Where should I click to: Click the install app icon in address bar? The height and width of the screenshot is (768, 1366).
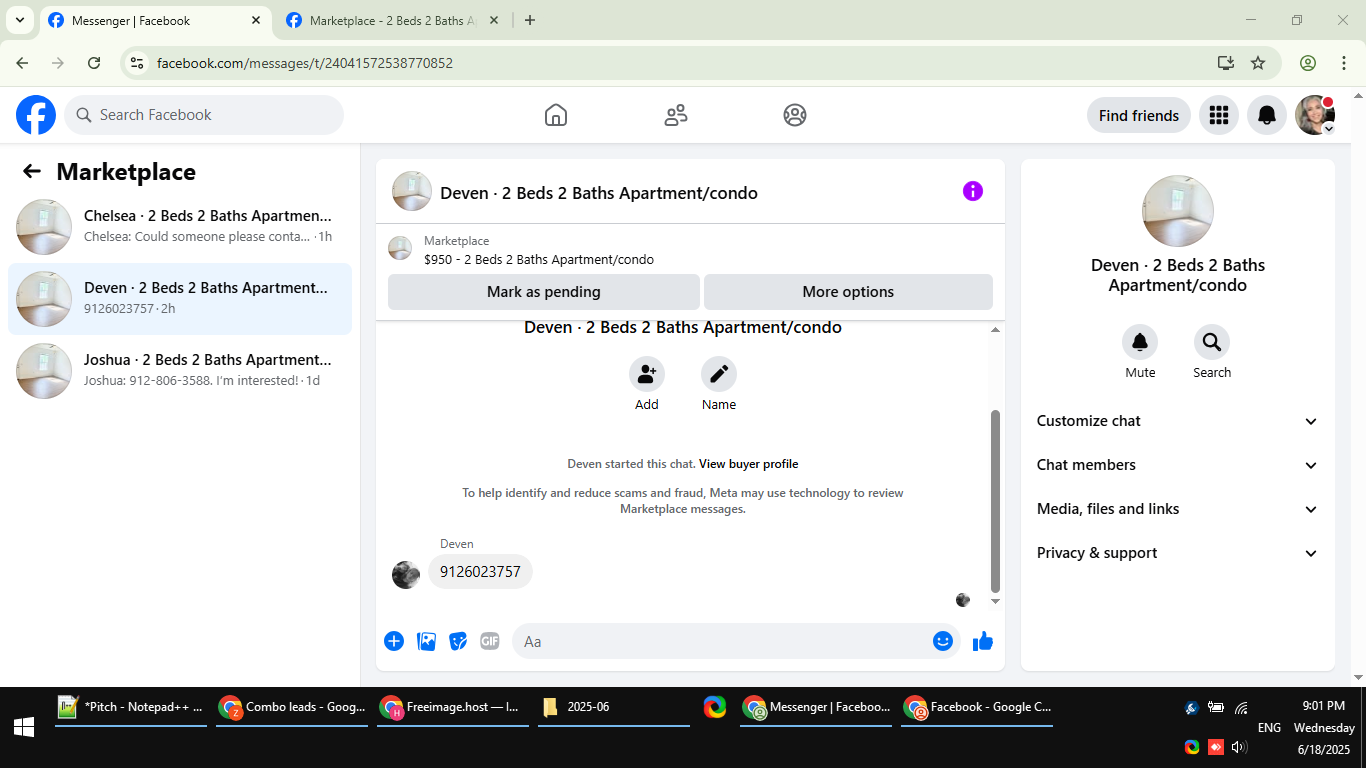pos(1226,63)
